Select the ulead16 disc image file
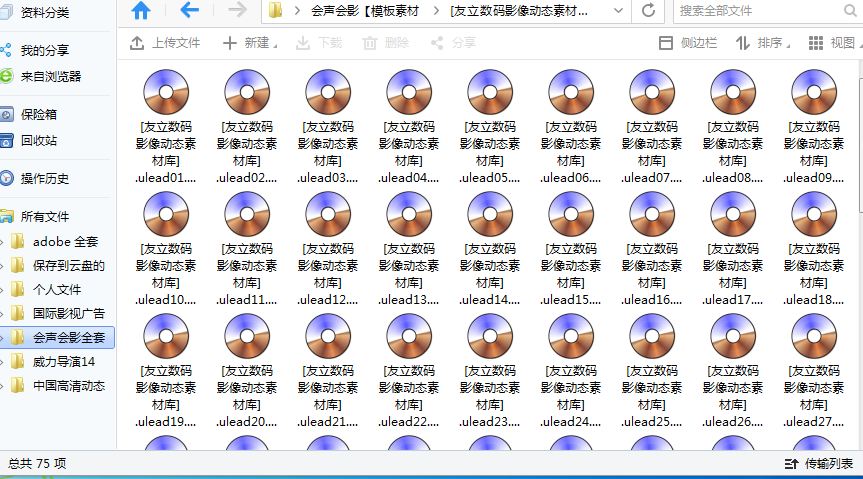 coord(652,248)
